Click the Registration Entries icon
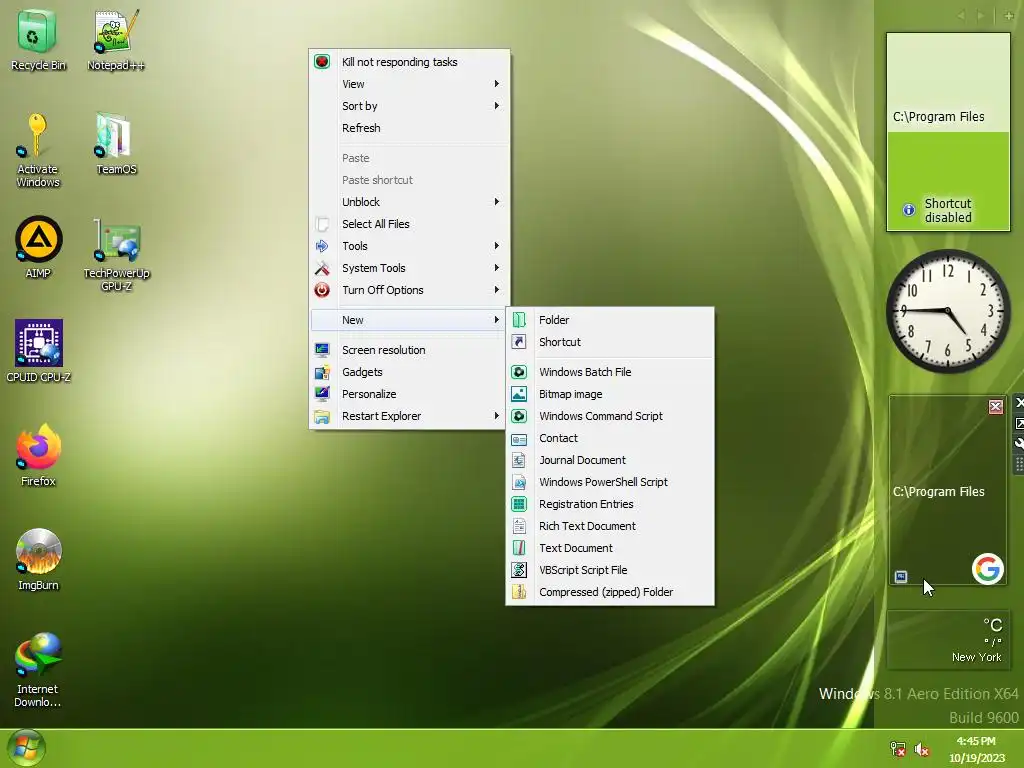The height and width of the screenshot is (768, 1024). (519, 504)
